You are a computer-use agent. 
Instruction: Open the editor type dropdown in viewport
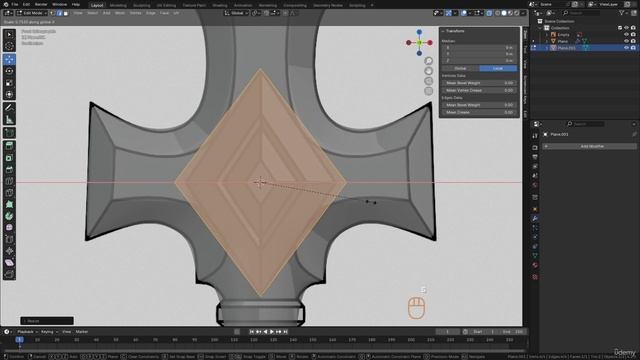[8, 13]
